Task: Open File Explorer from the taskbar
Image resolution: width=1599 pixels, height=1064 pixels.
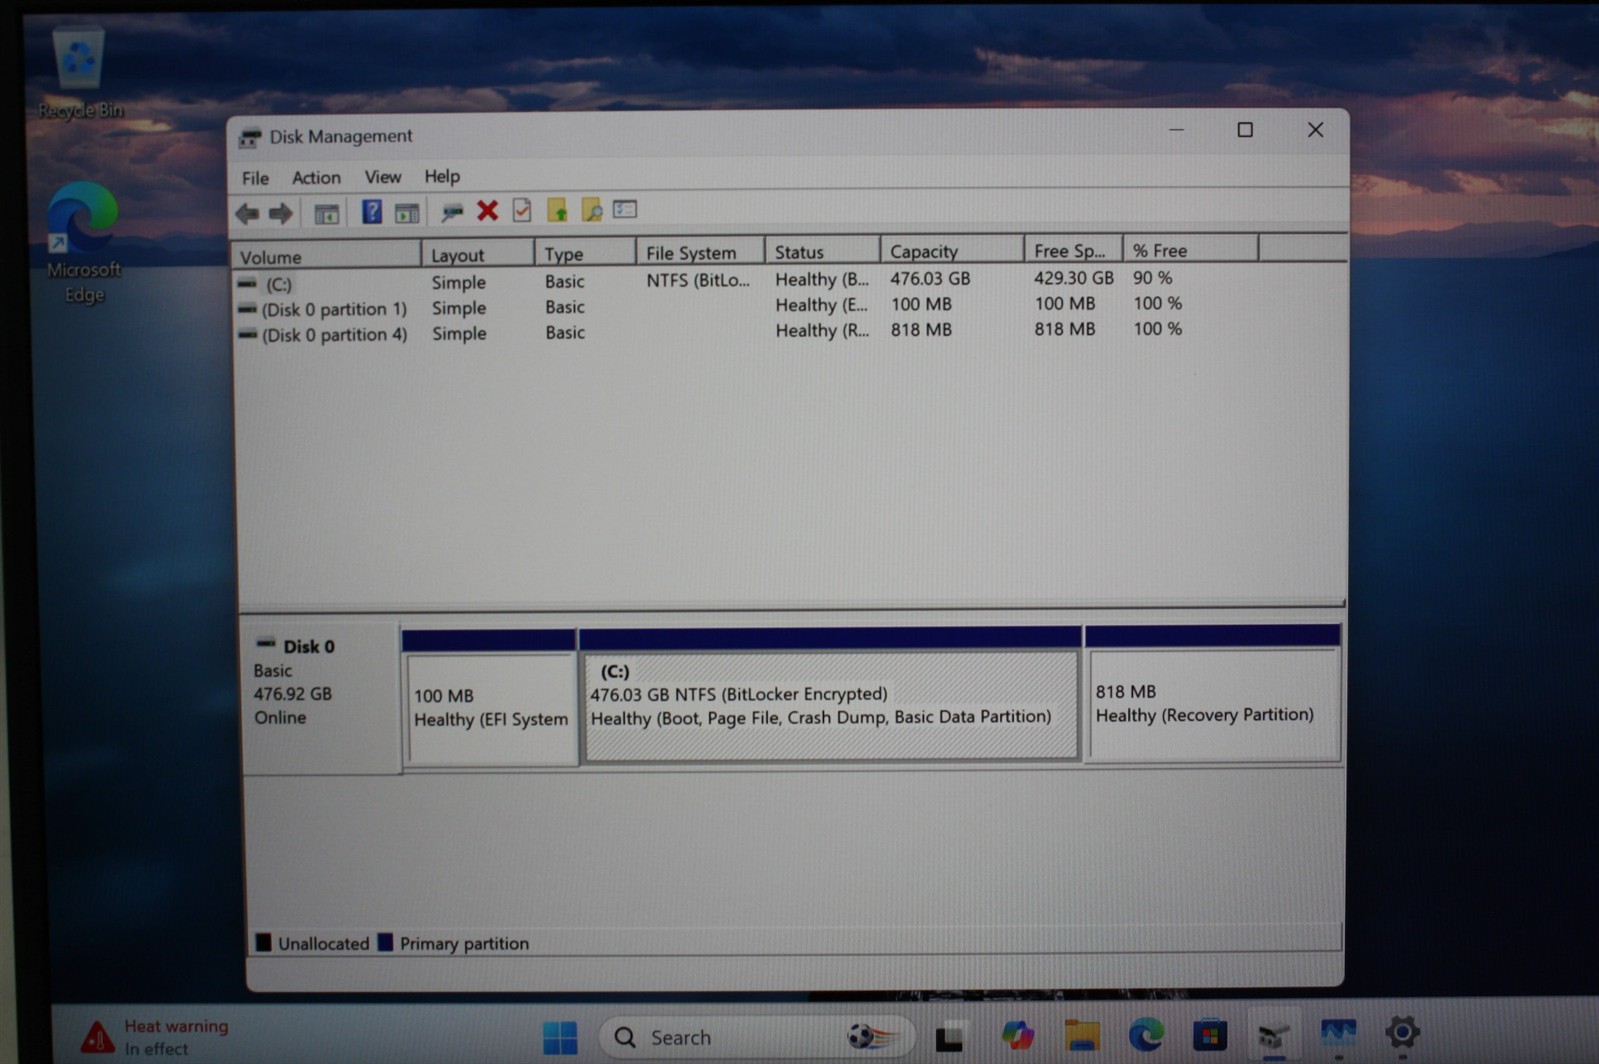Action: pyautogui.click(x=1082, y=1035)
